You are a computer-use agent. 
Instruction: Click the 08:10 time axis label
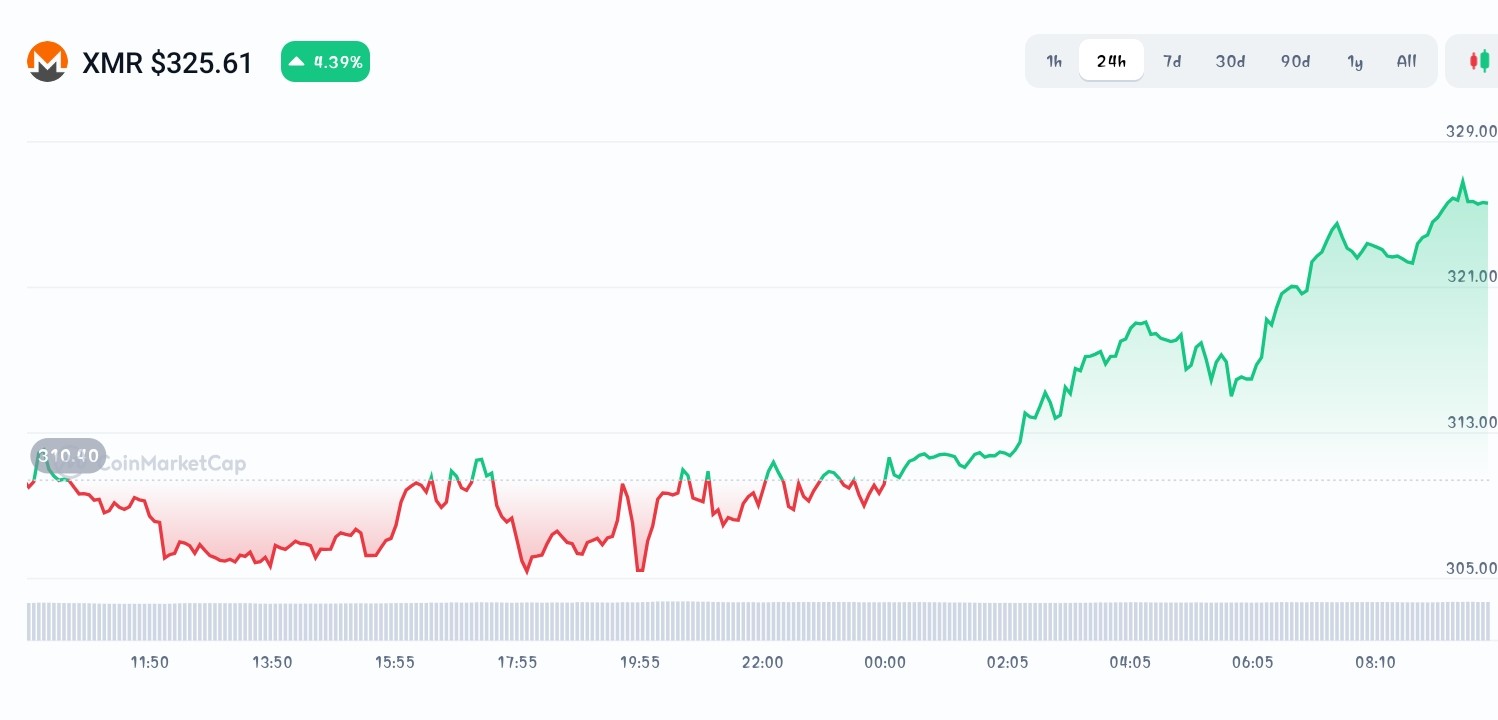[1375, 662]
